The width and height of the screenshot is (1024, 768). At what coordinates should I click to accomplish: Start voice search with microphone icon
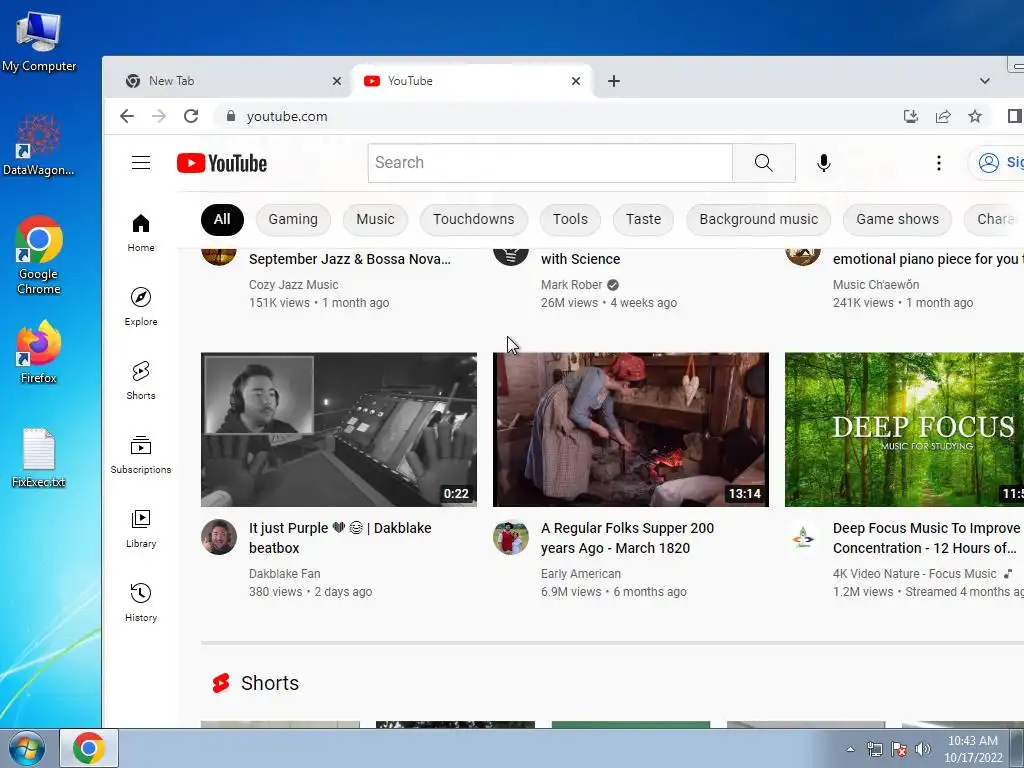click(x=824, y=163)
